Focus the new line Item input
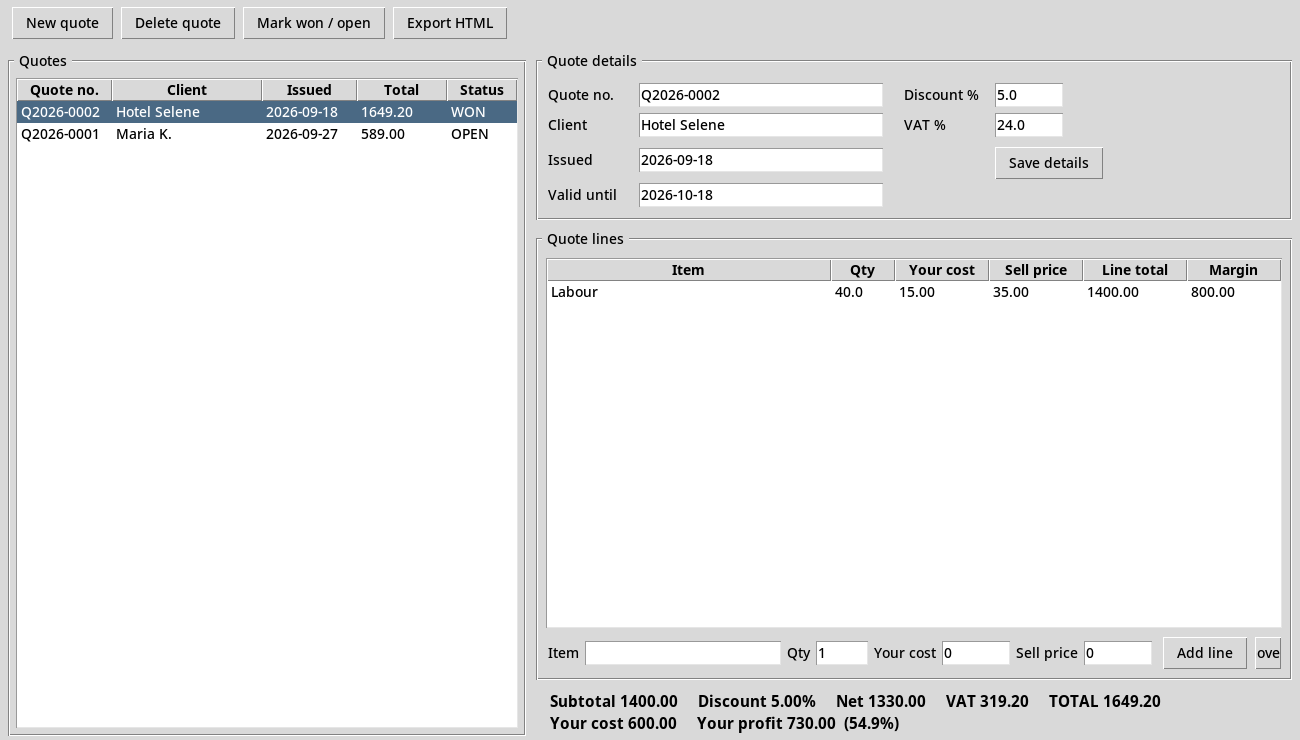The width and height of the screenshot is (1300, 740). [x=683, y=653]
